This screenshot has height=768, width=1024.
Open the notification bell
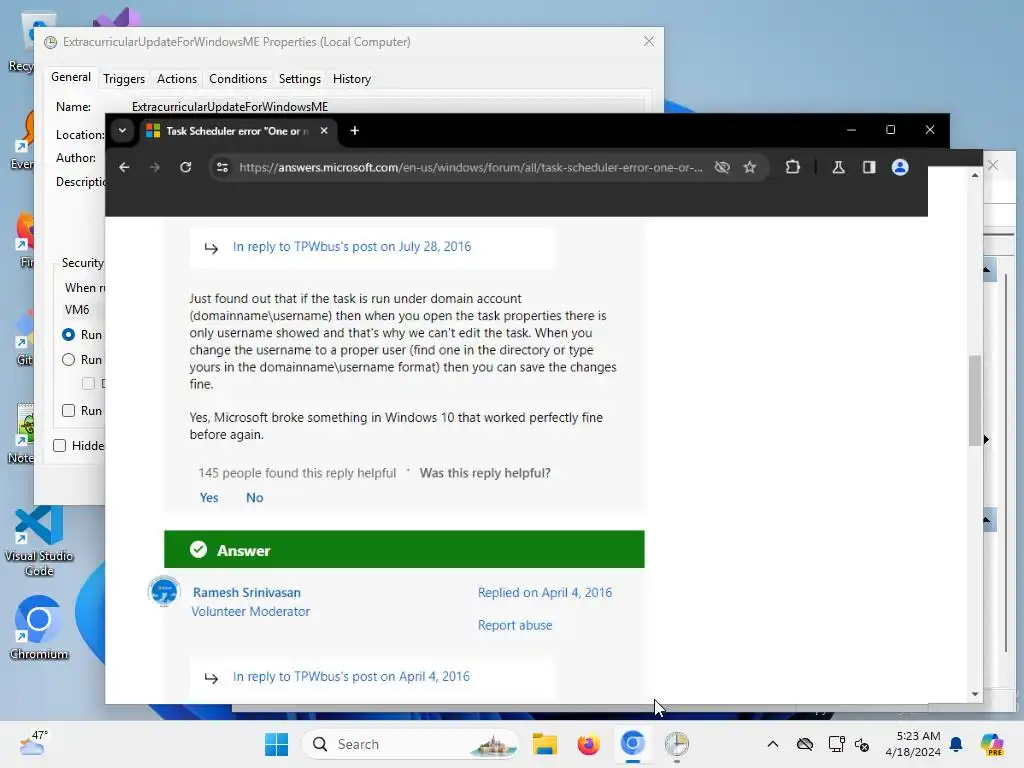pyautogui.click(x=956, y=744)
